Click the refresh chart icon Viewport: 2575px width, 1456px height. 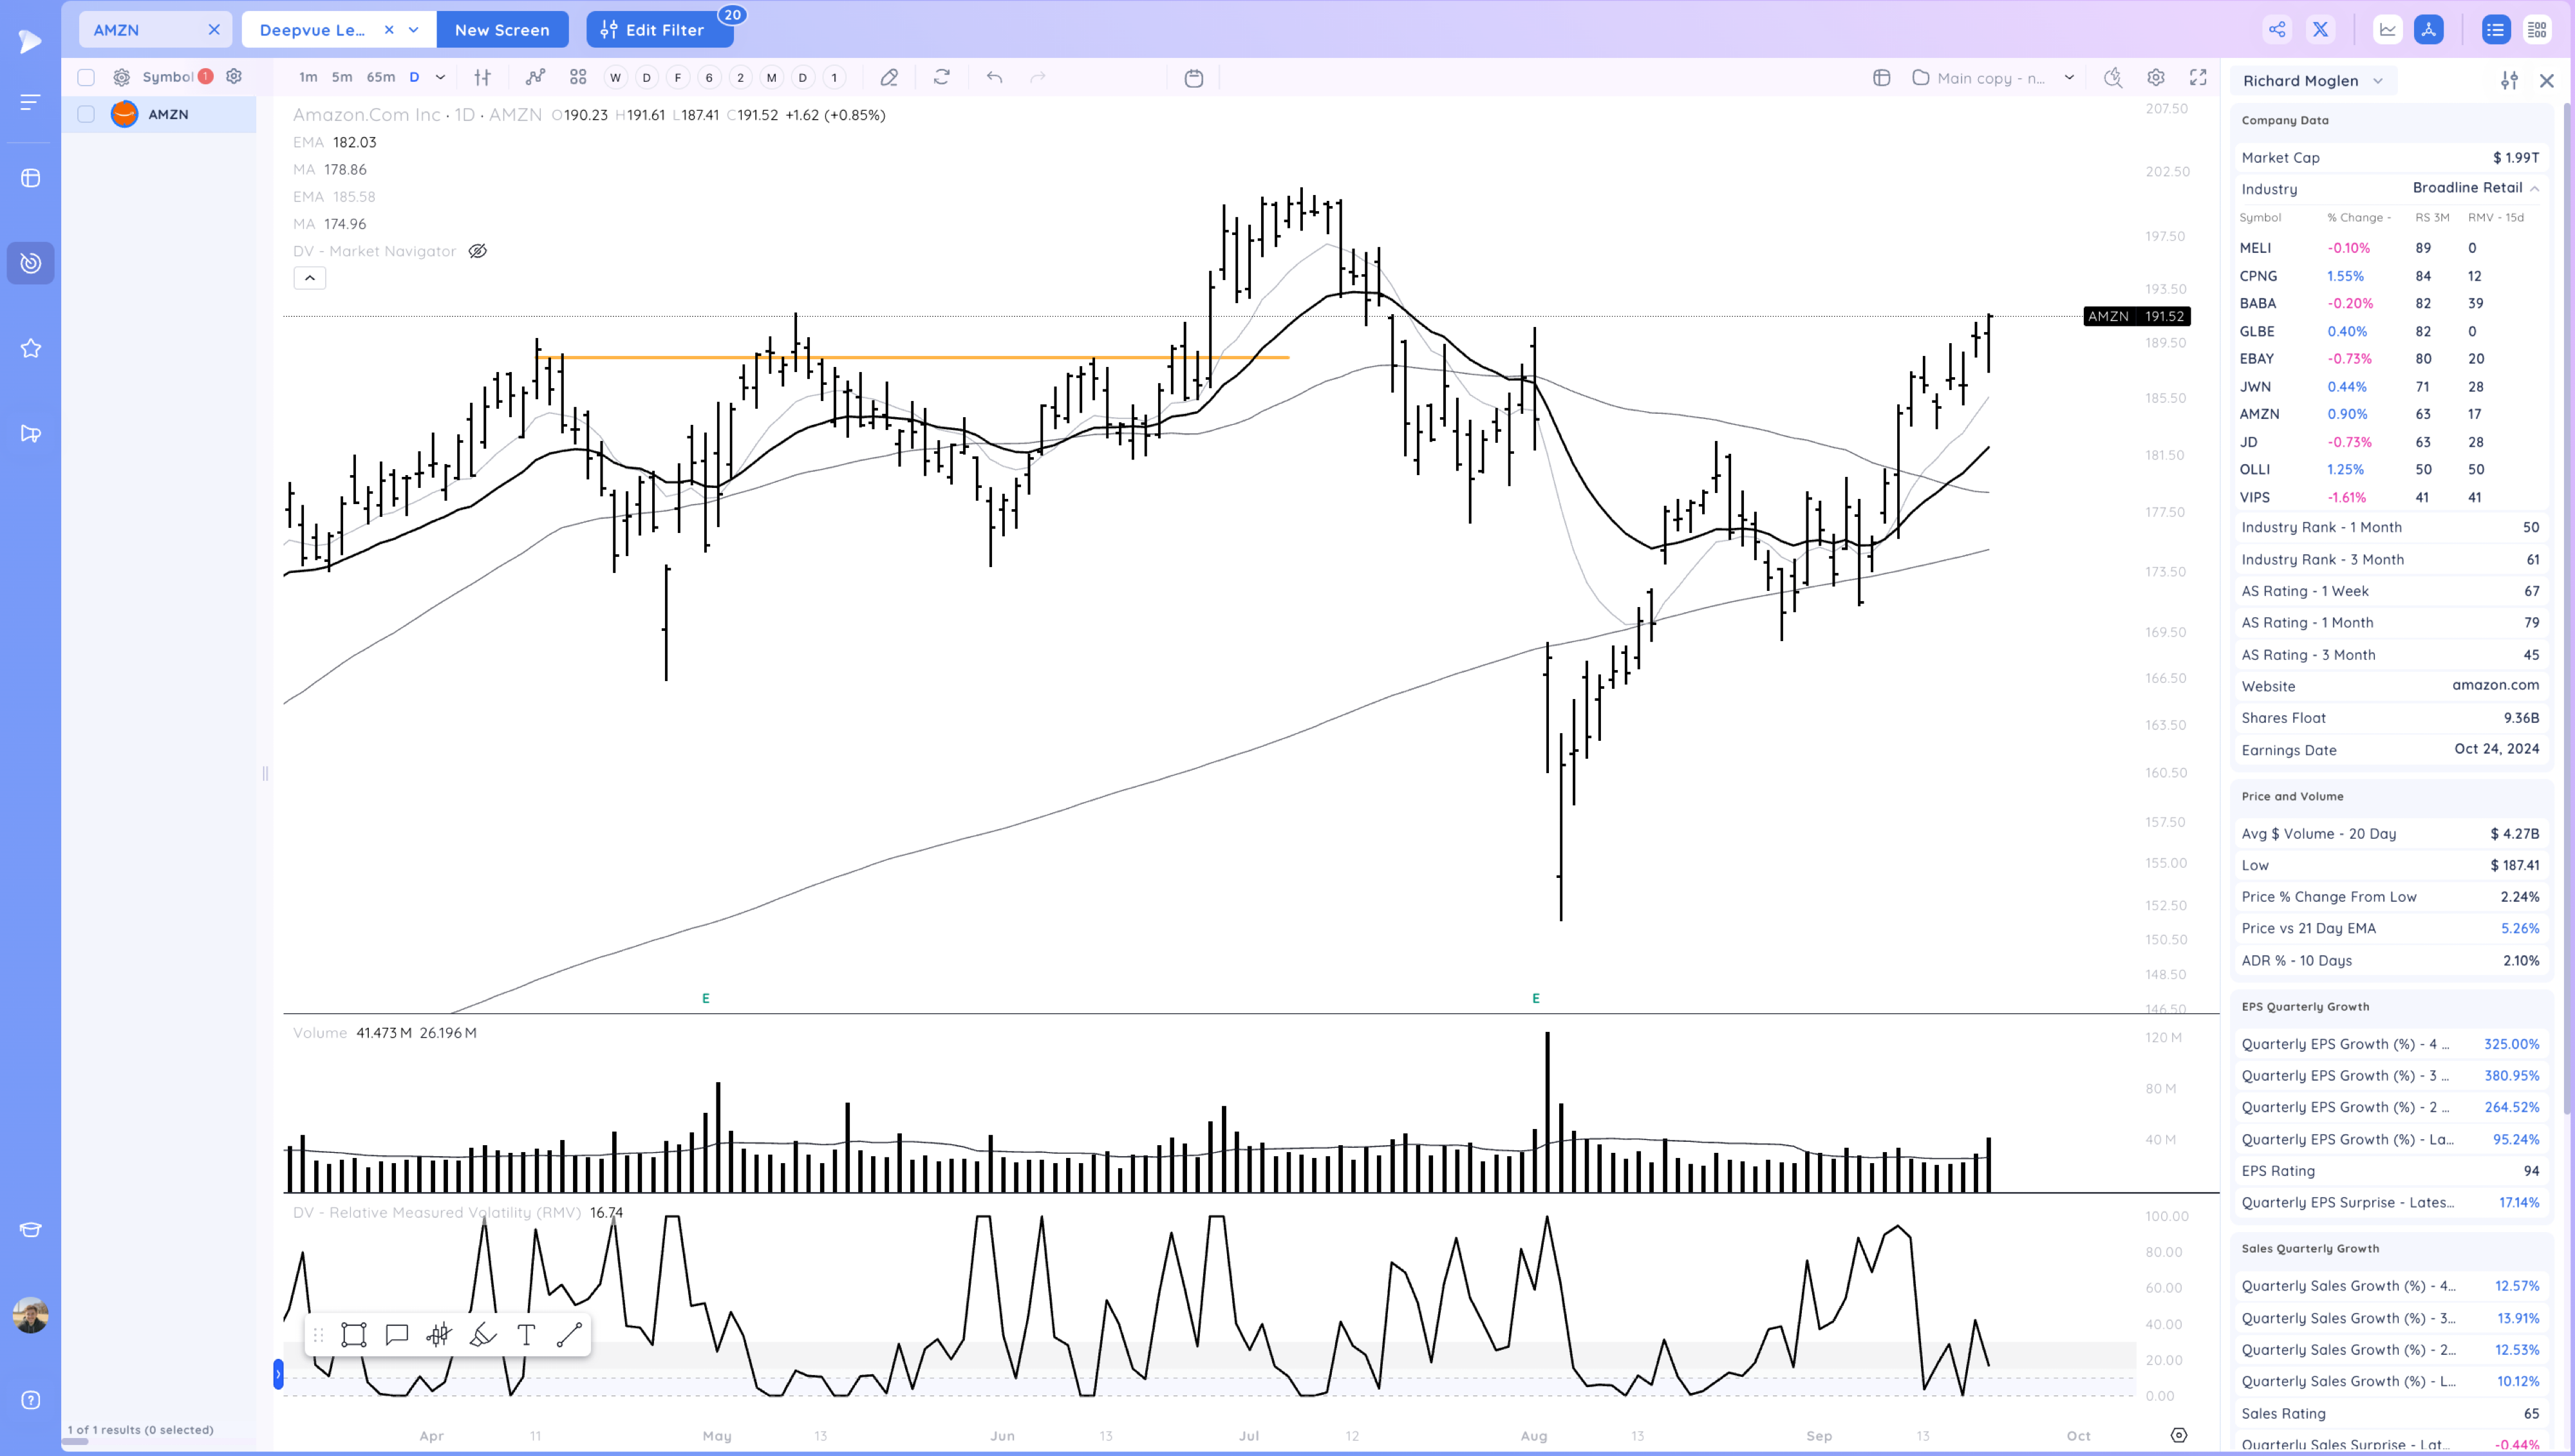coord(941,78)
